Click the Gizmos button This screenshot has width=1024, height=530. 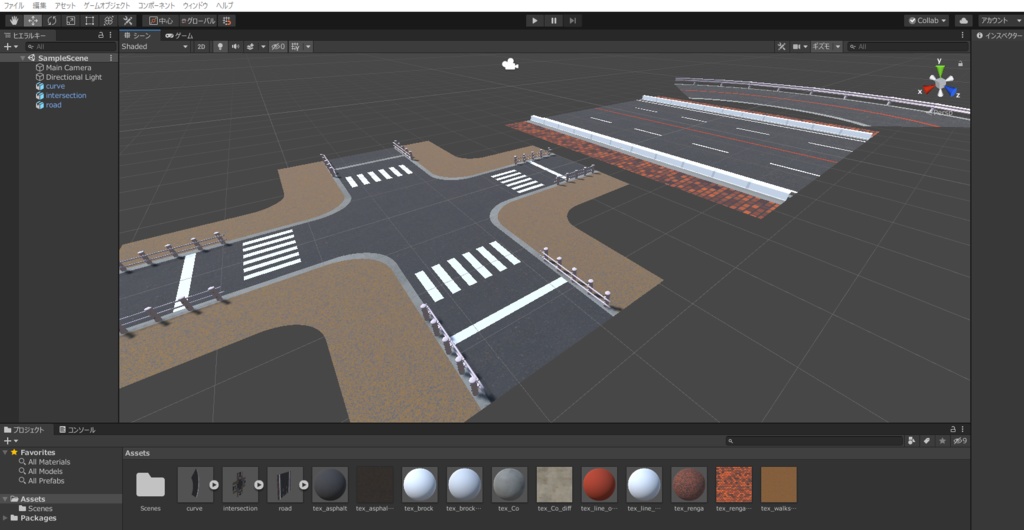(x=822, y=47)
